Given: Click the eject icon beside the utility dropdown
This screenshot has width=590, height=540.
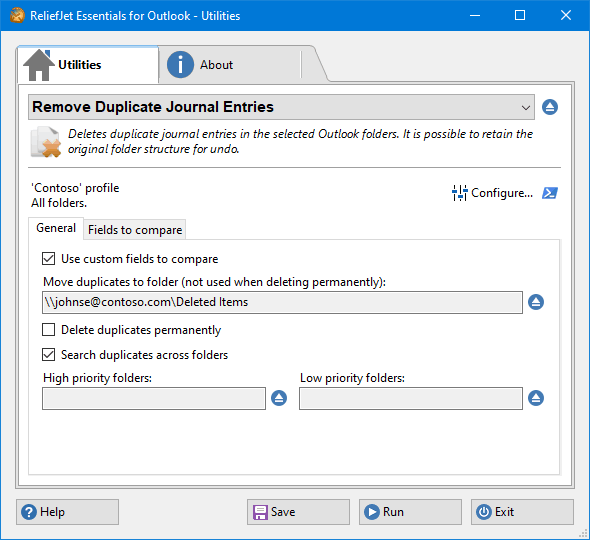Looking at the screenshot, I should click(x=550, y=107).
